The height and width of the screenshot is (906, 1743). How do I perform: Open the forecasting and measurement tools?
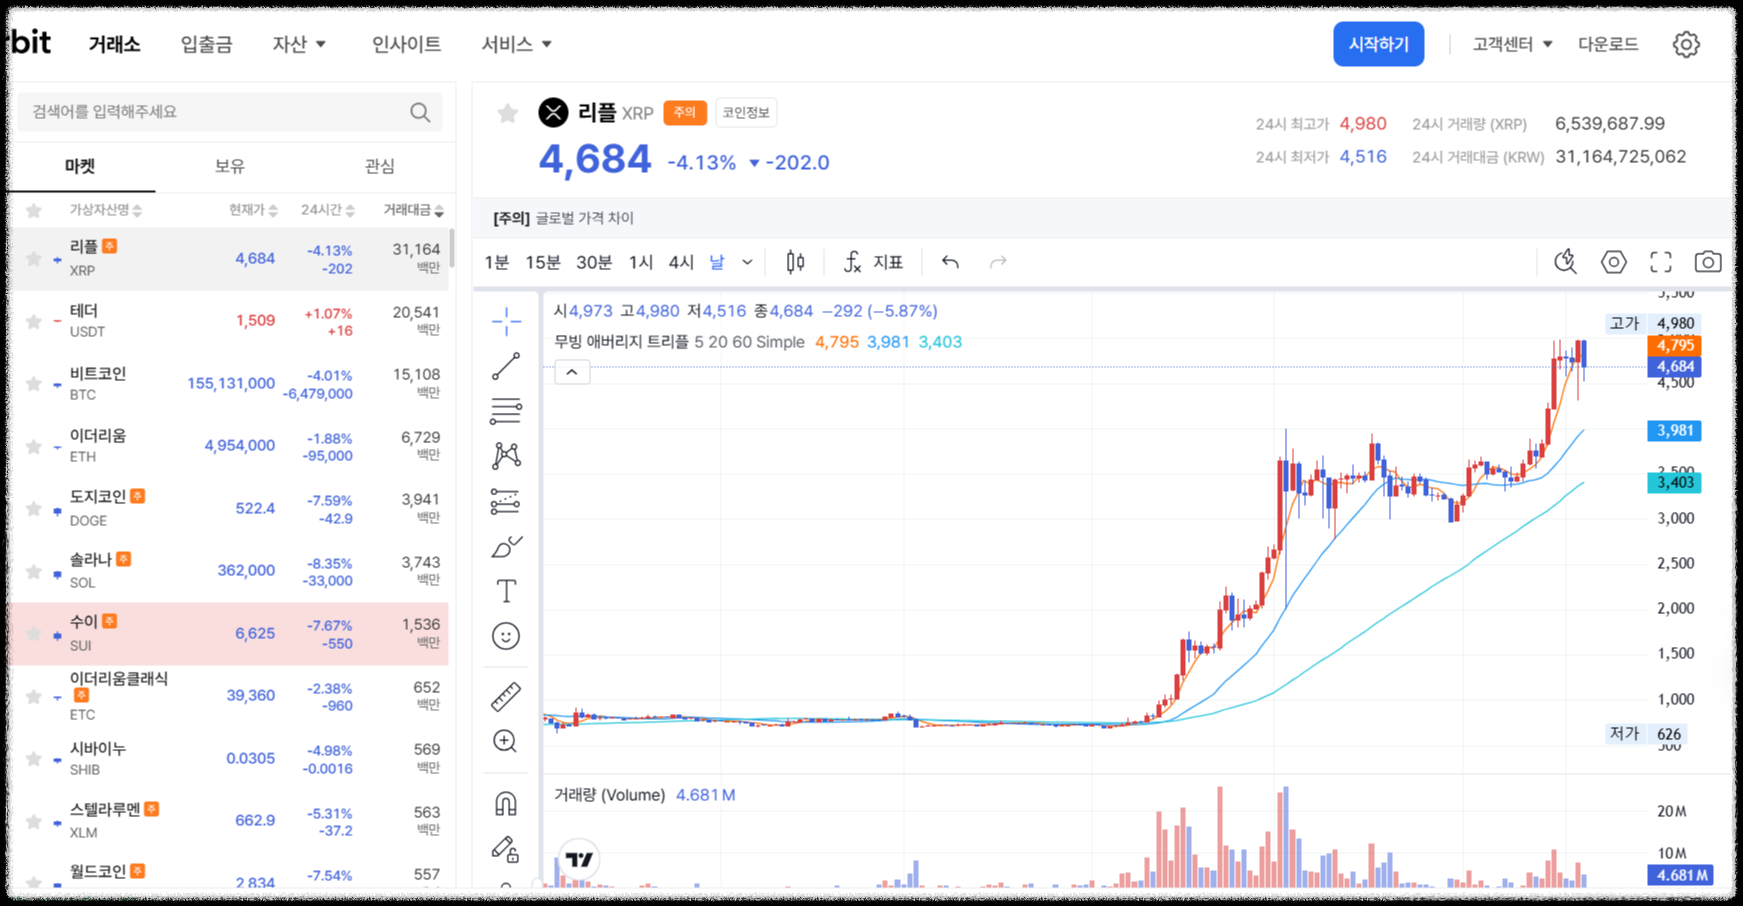506,501
